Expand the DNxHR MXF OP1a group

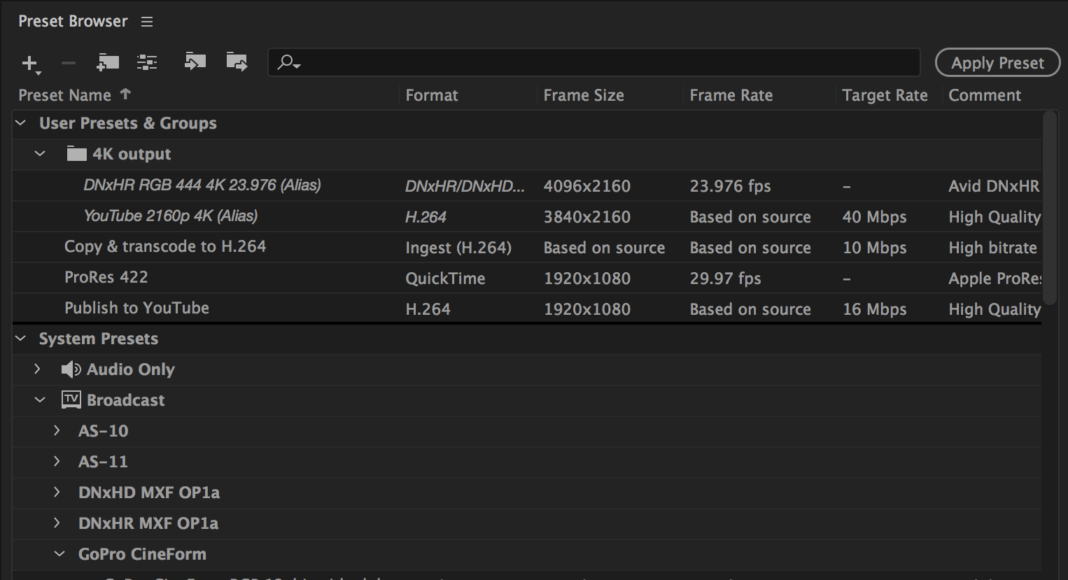(56, 523)
